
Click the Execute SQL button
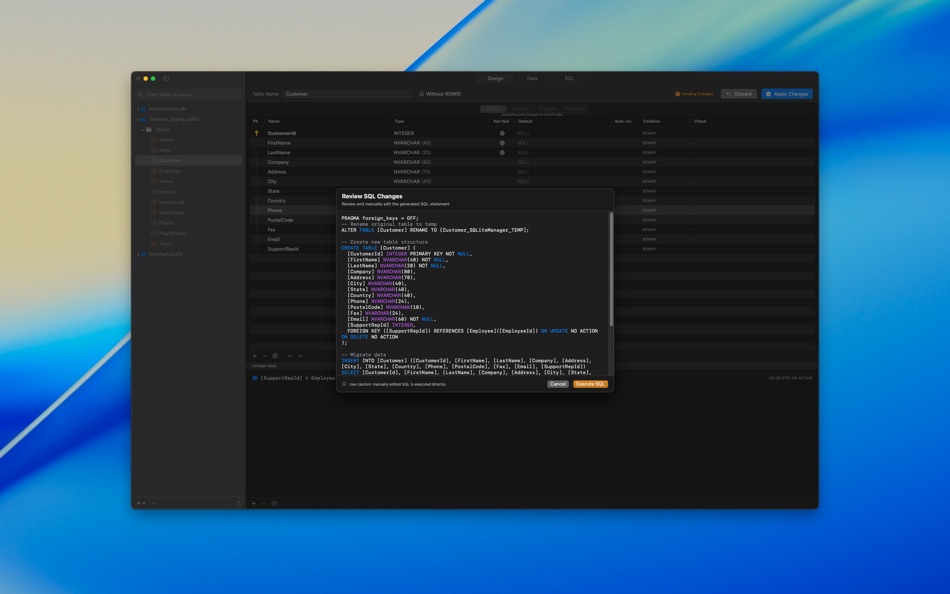590,383
